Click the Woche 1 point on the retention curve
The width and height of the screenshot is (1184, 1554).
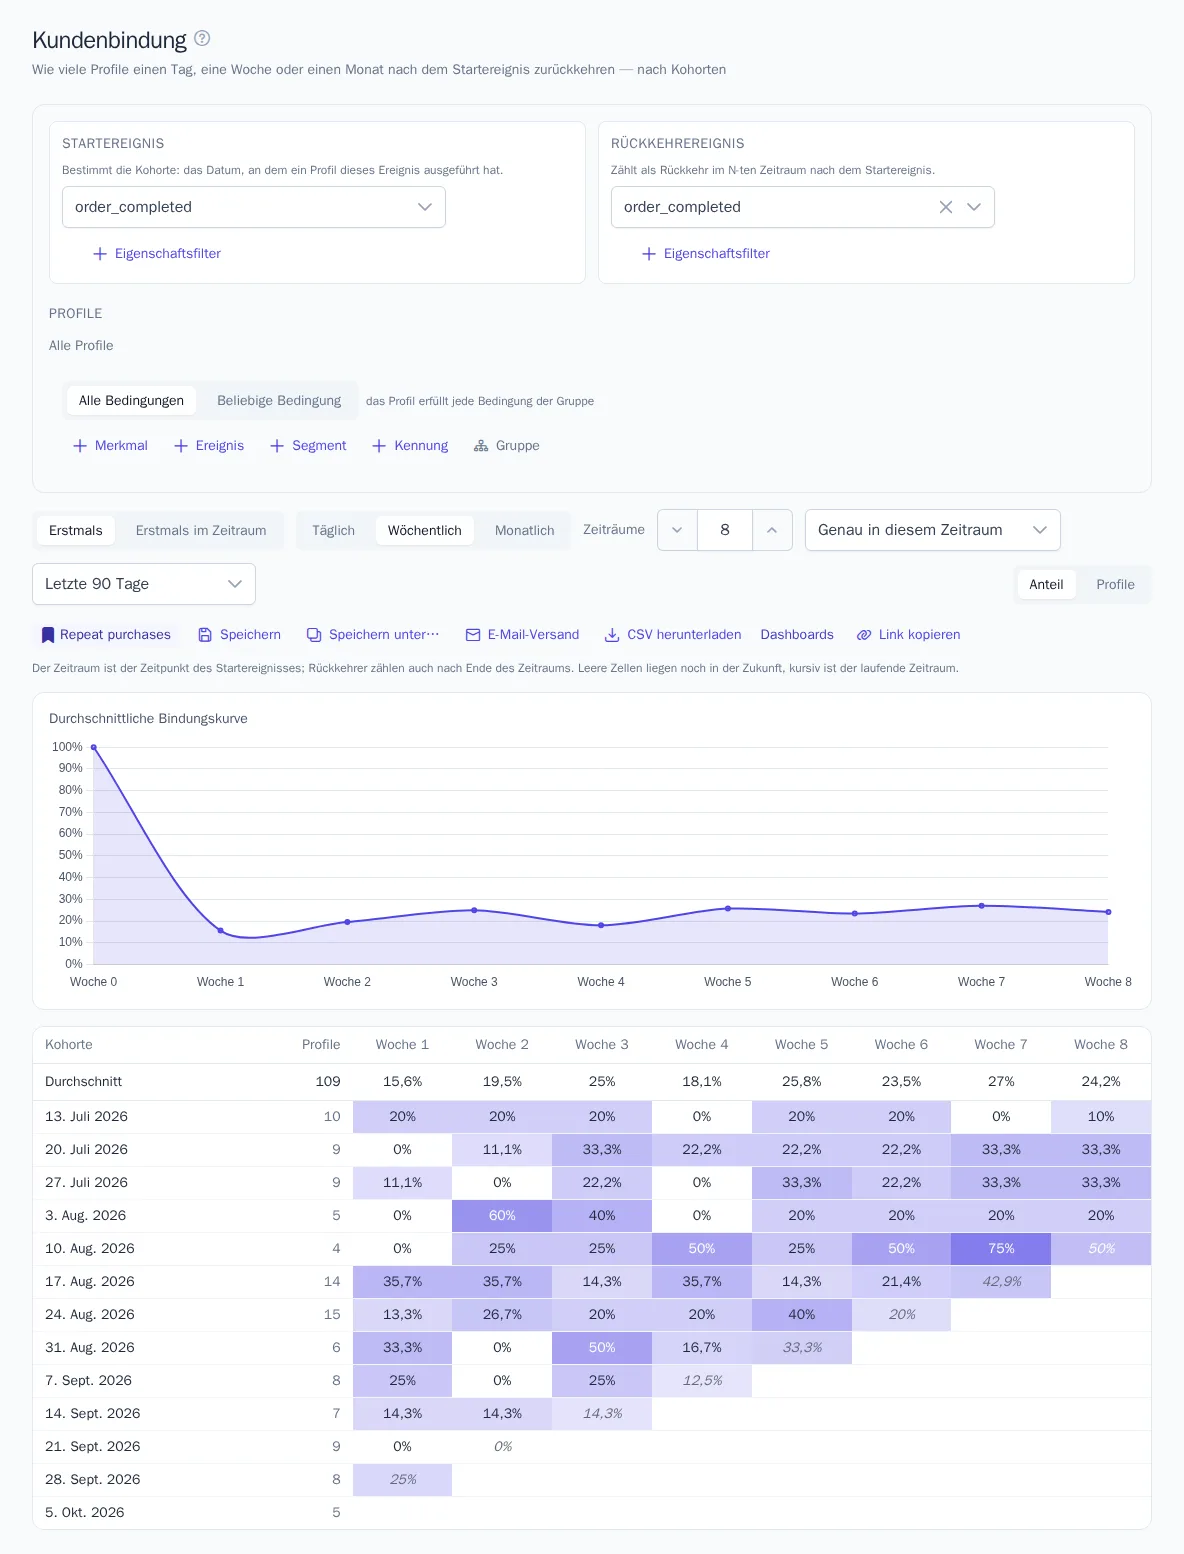(221, 931)
